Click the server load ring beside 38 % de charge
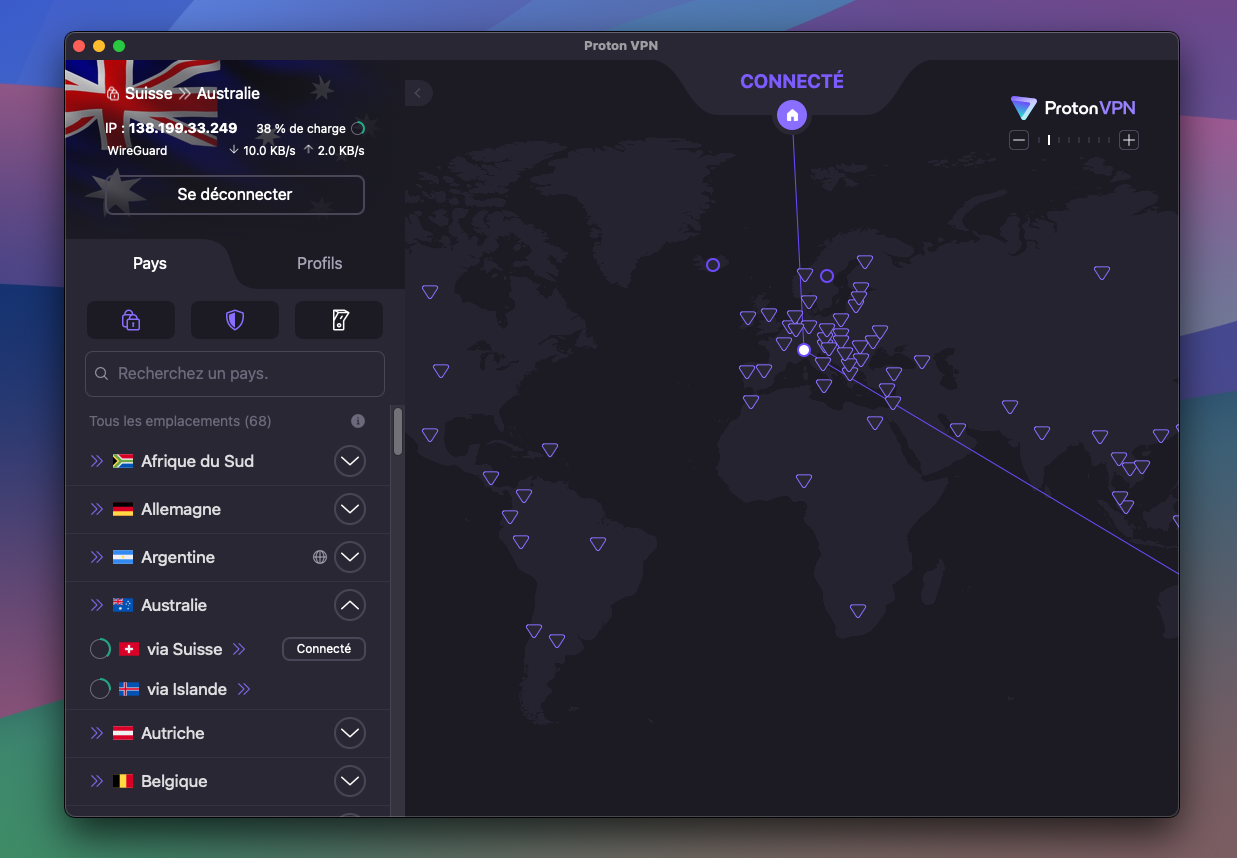This screenshot has width=1237, height=858. click(x=358, y=128)
